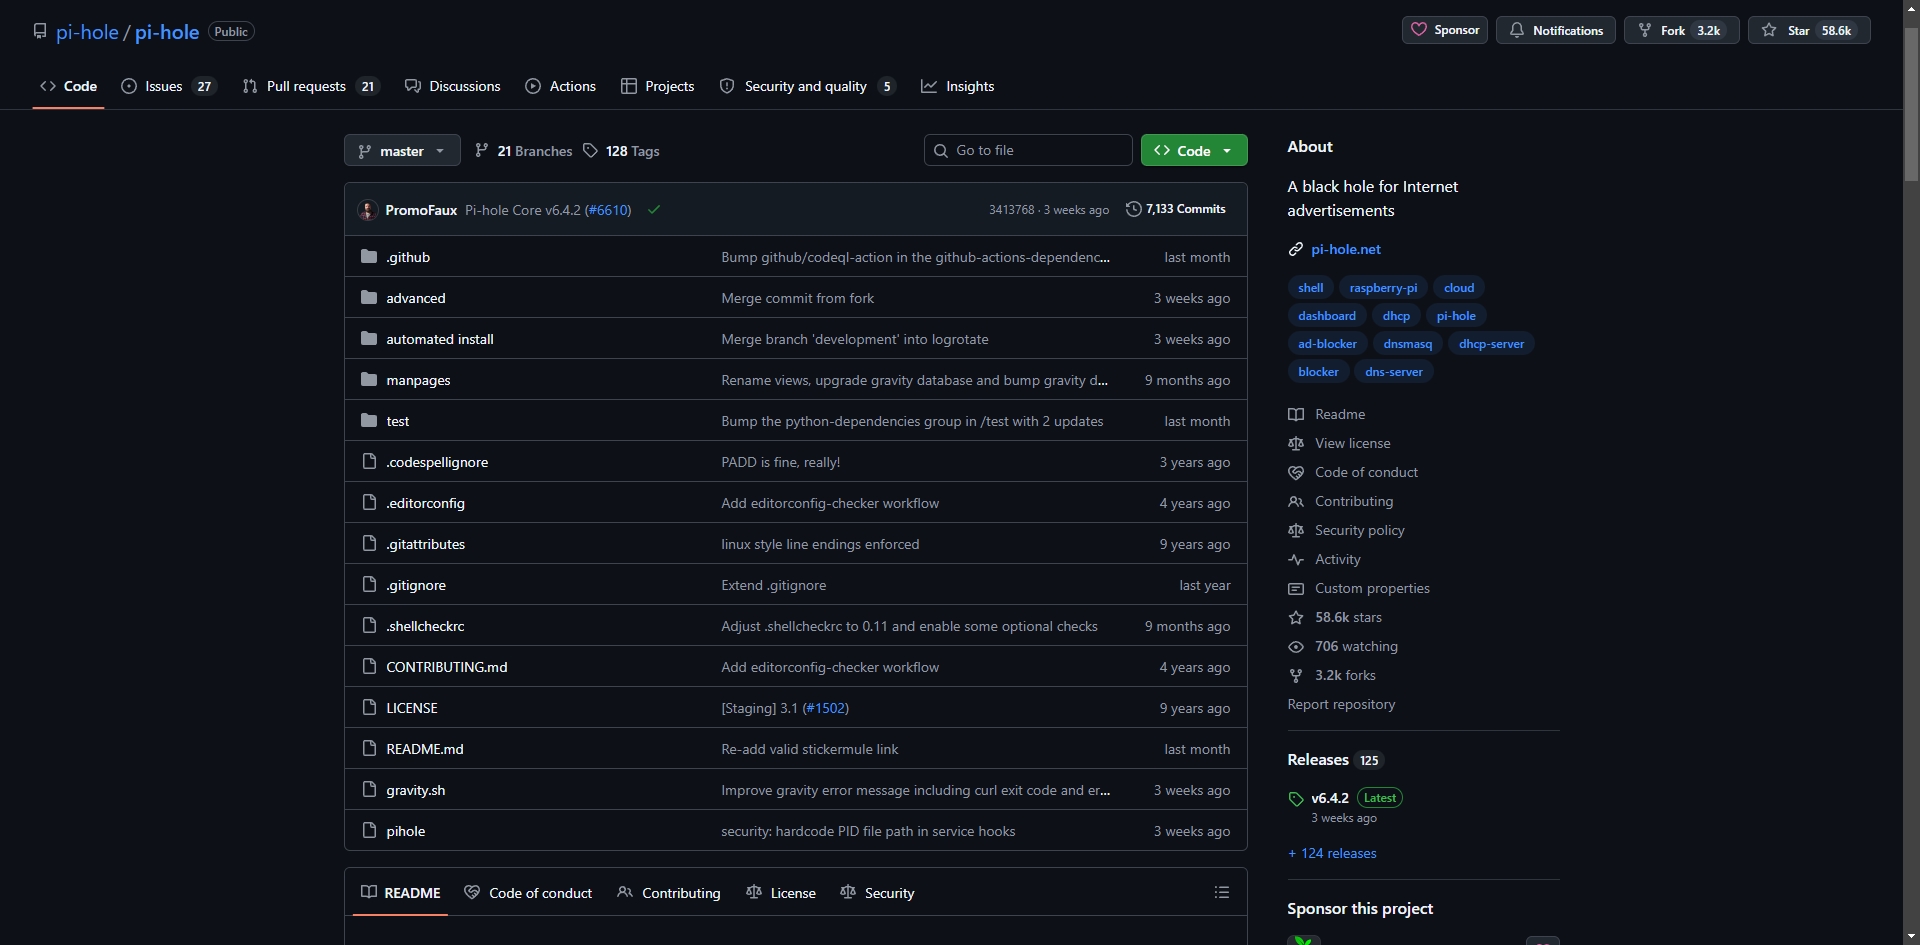This screenshot has height=945, width=1920.
Task: Click the tag icon beside v6.4.2 release
Action: tap(1296, 798)
